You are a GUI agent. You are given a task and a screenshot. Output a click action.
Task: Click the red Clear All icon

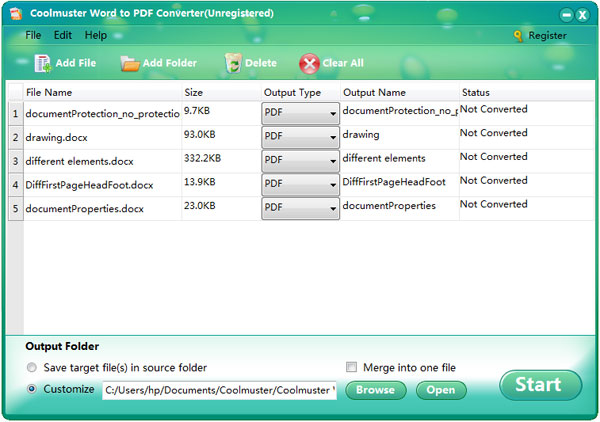pyautogui.click(x=309, y=64)
